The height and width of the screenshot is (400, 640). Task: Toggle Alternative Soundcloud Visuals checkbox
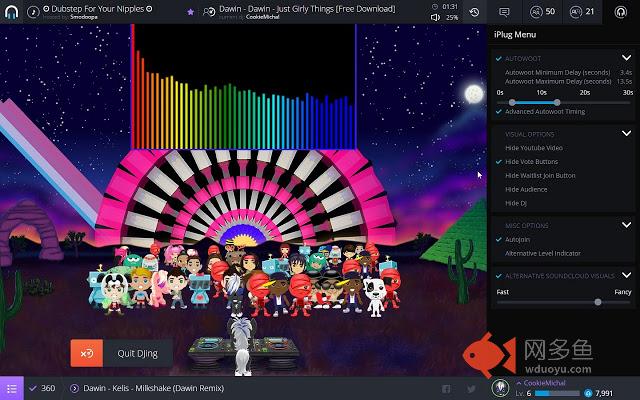(x=498, y=276)
